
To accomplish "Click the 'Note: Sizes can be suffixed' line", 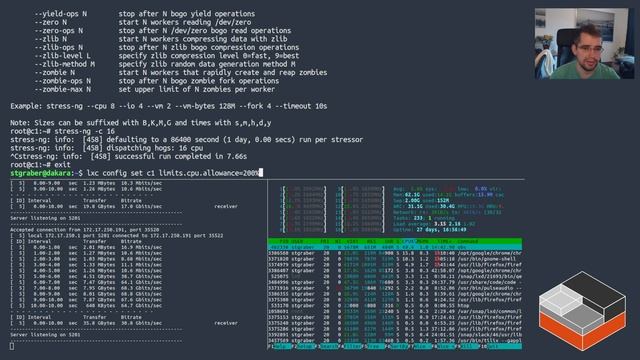I will [x=141, y=123].
